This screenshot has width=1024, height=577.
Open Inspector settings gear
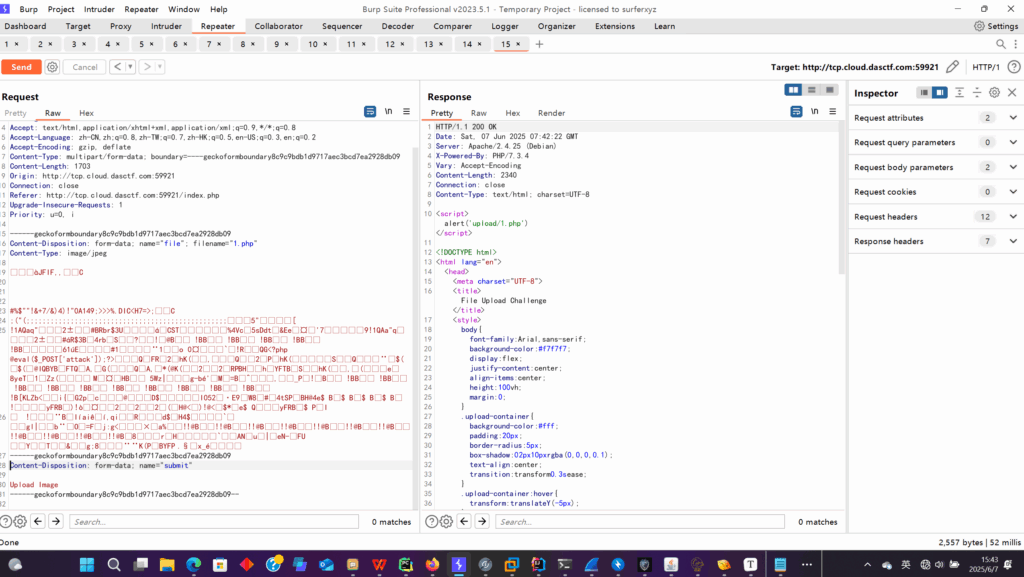[x=994, y=93]
